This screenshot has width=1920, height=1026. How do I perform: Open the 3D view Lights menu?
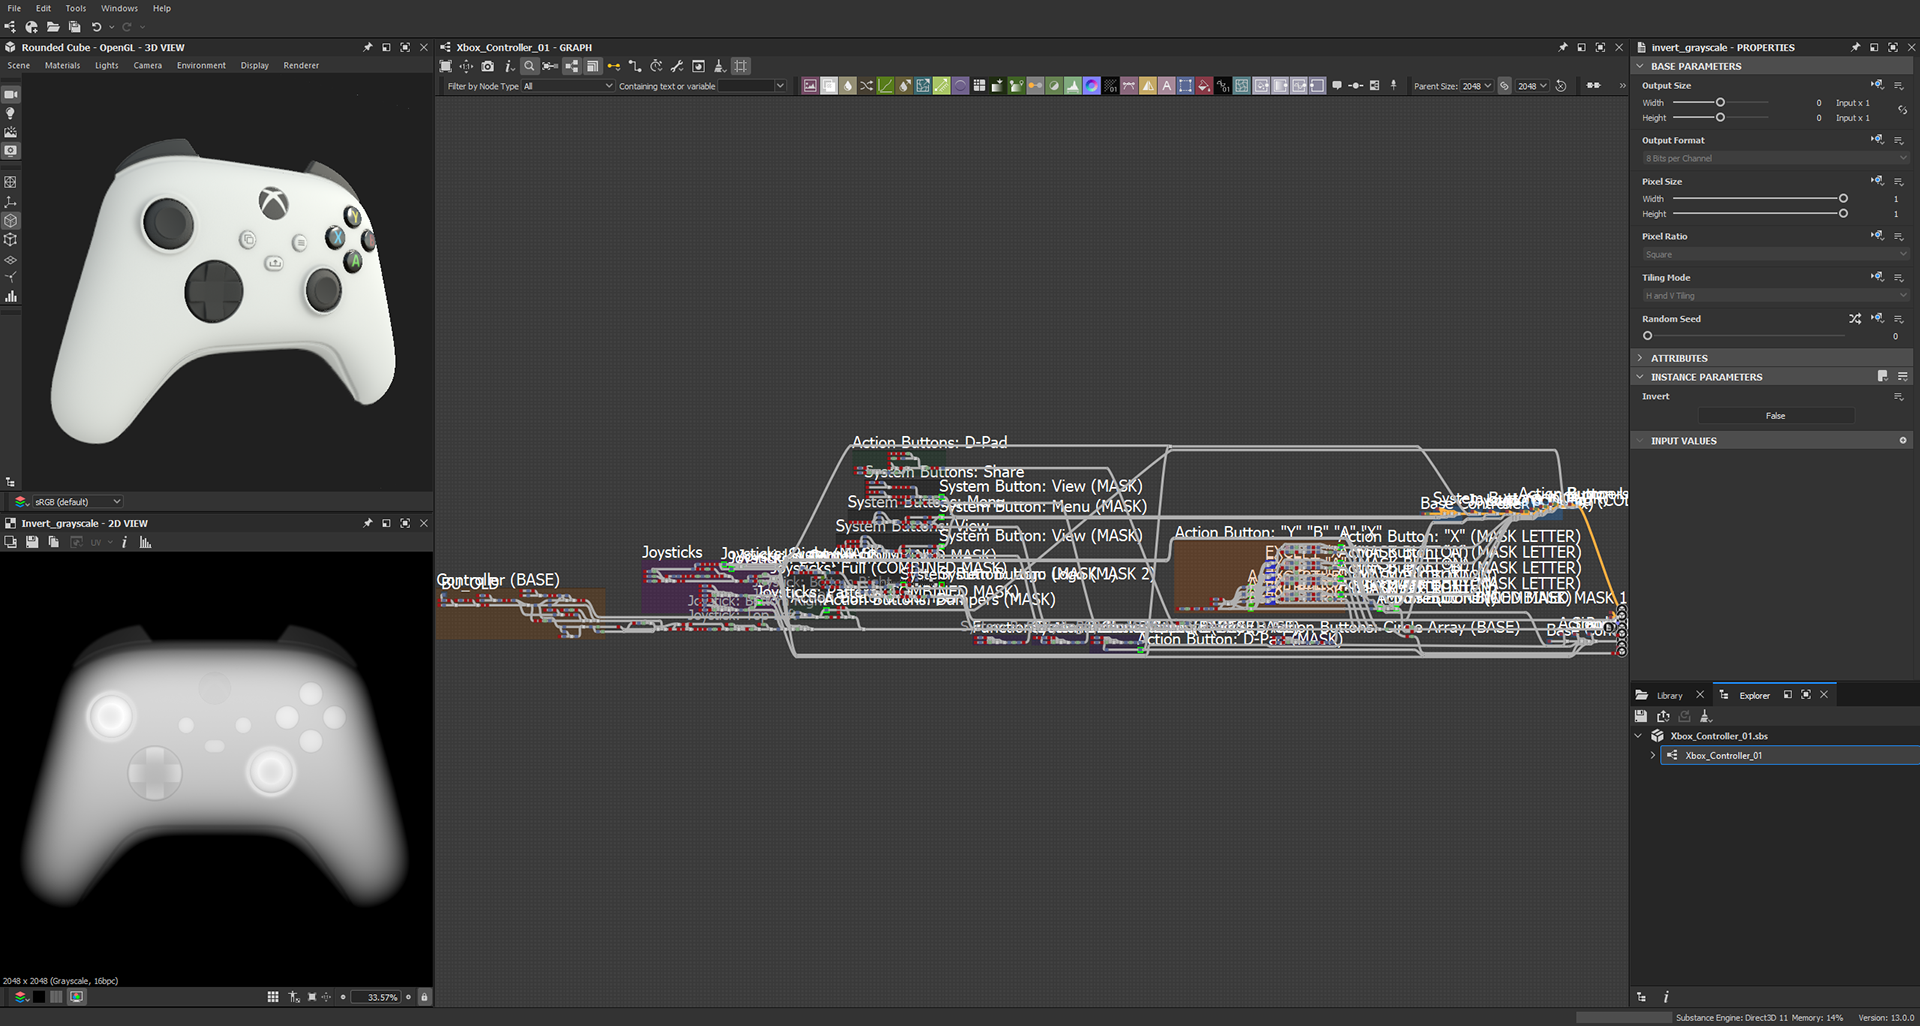pos(107,65)
